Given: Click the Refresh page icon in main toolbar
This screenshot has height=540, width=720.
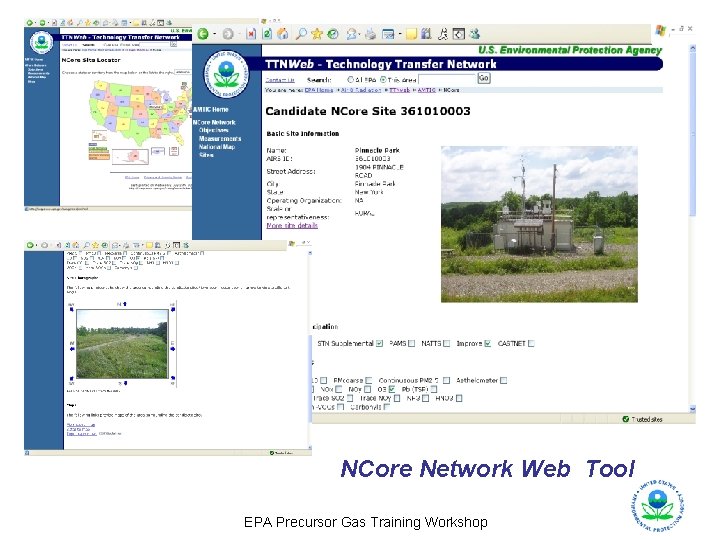Looking at the screenshot, I should click(267, 34).
